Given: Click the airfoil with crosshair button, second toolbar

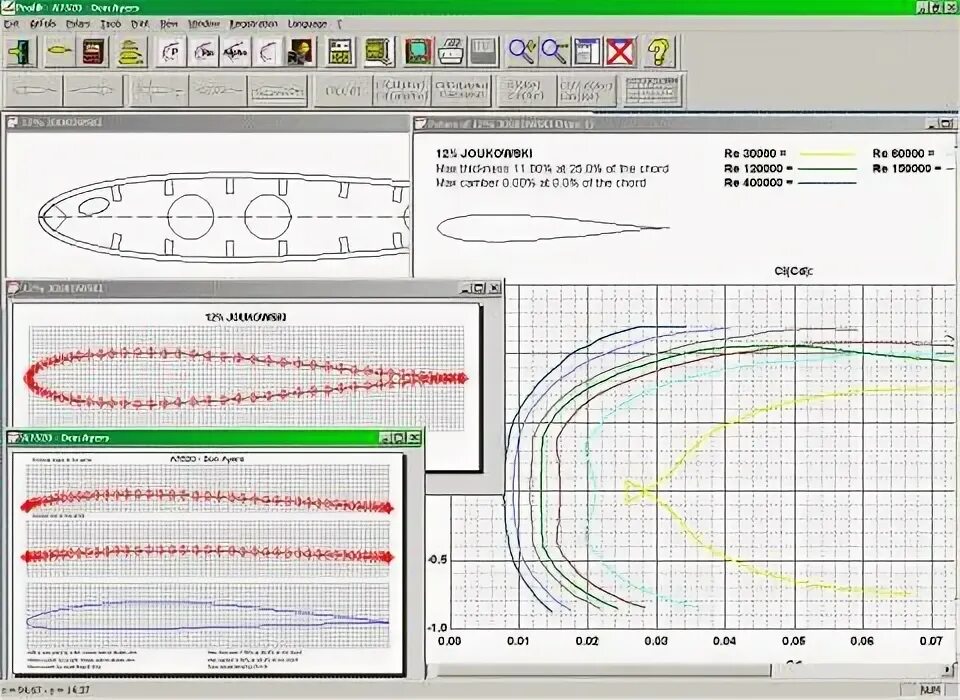Looking at the screenshot, I should tap(158, 91).
